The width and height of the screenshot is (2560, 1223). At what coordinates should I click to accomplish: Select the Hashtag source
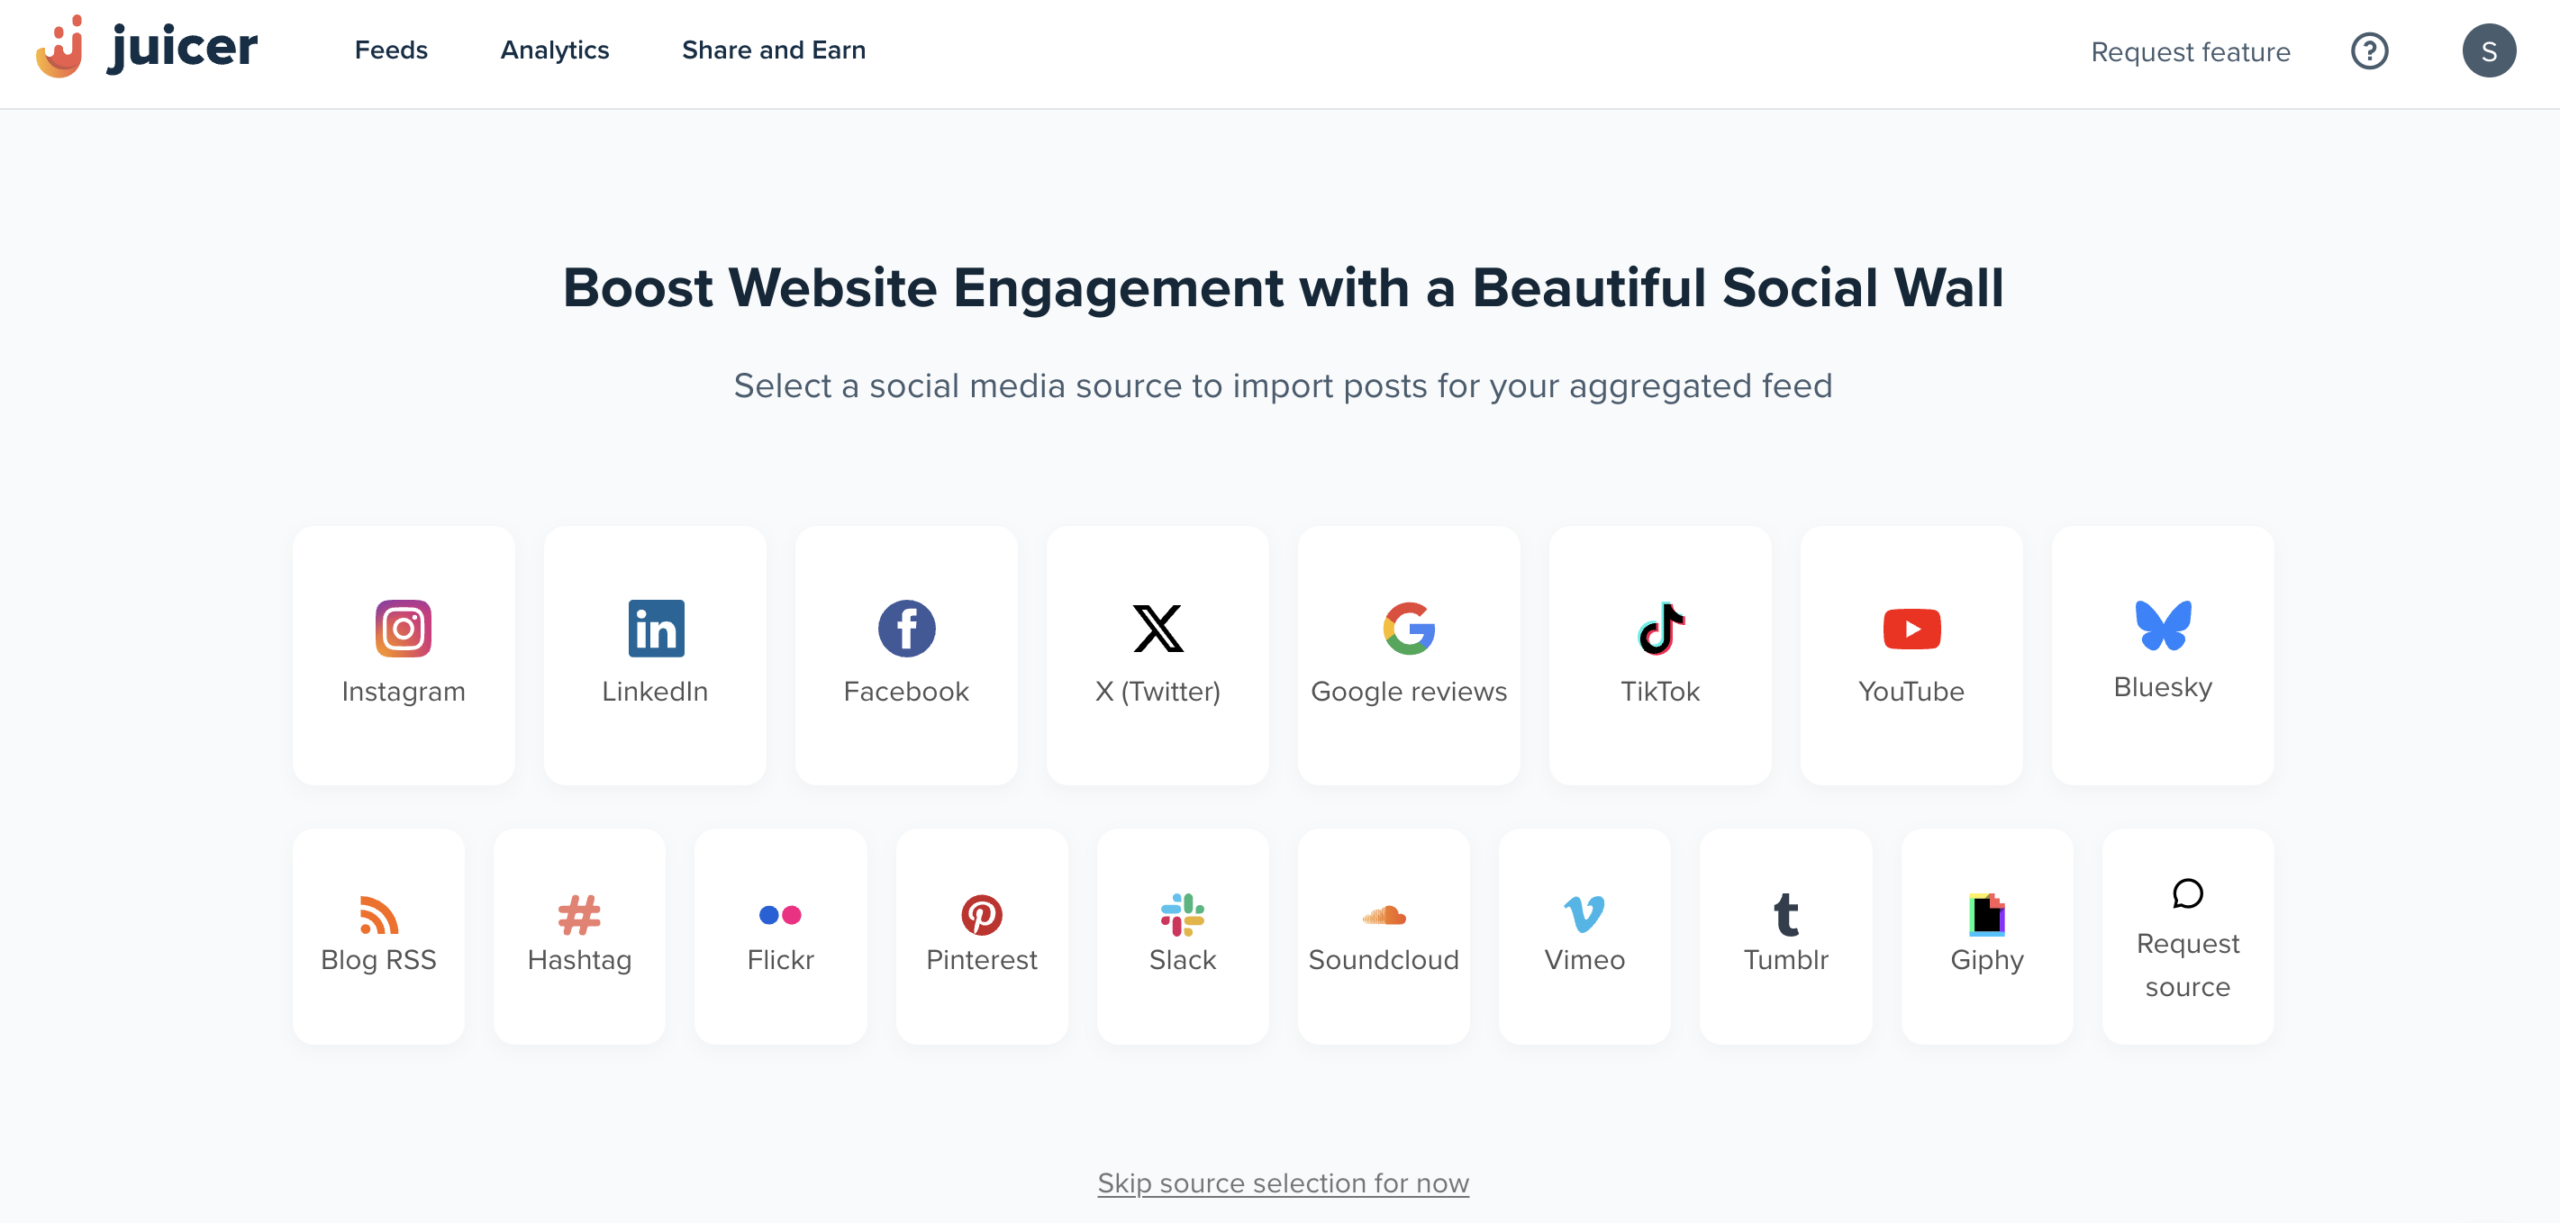tap(579, 915)
